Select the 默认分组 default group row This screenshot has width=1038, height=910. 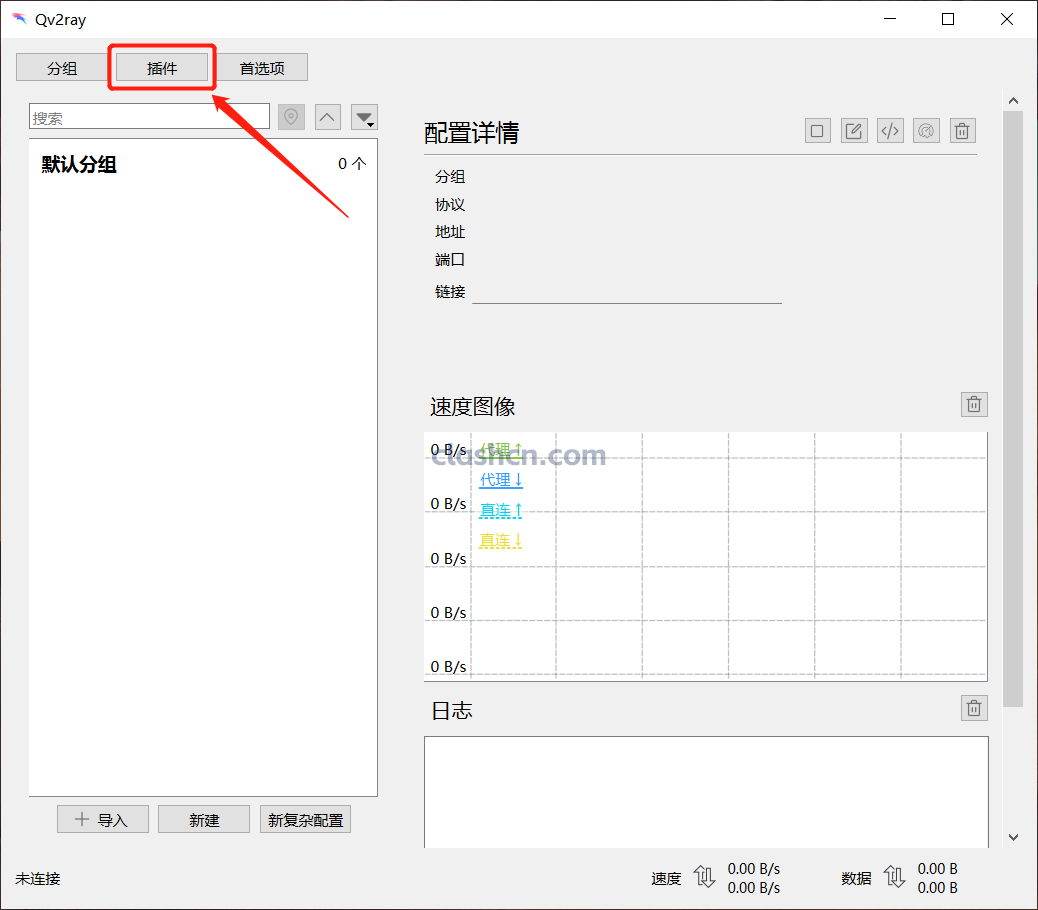click(x=203, y=164)
